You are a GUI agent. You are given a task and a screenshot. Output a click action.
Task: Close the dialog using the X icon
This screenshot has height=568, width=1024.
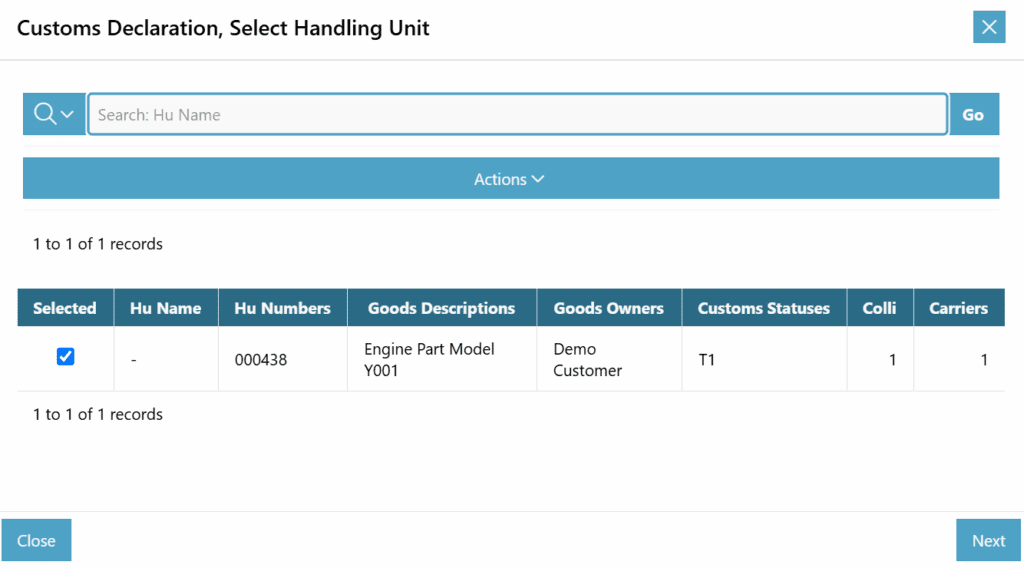988,27
